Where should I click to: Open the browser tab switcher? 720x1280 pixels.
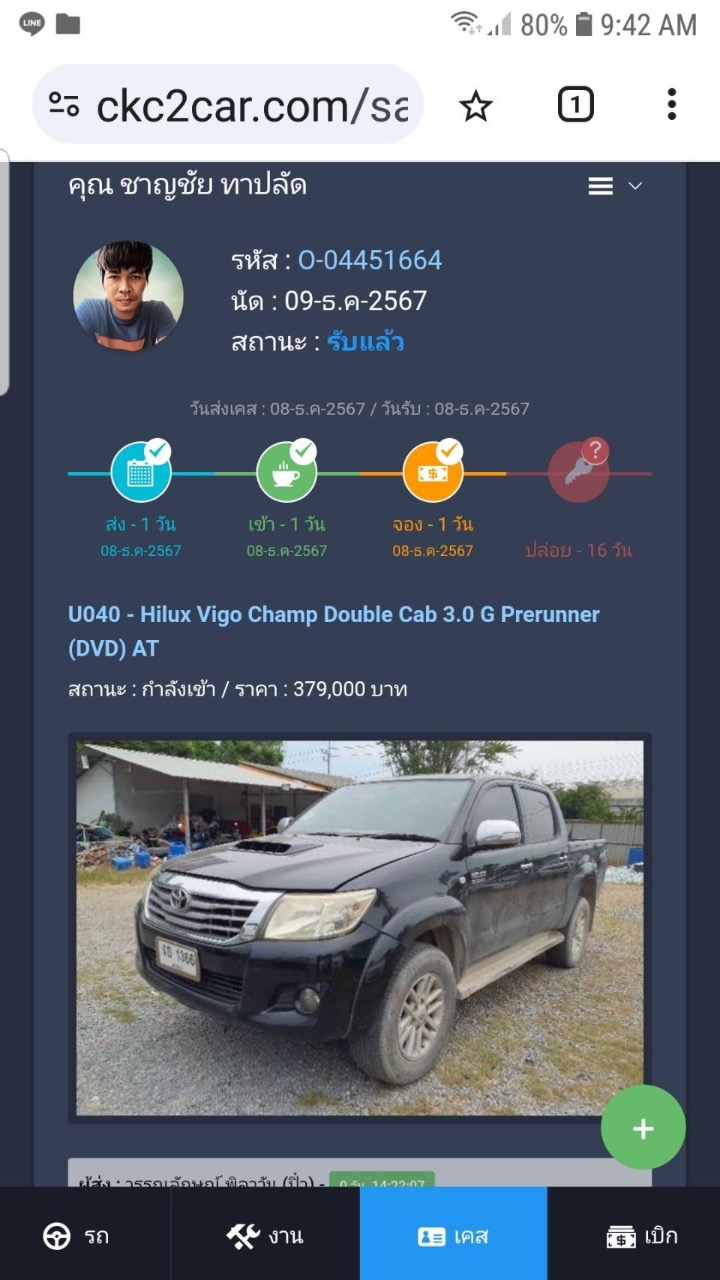tap(575, 105)
